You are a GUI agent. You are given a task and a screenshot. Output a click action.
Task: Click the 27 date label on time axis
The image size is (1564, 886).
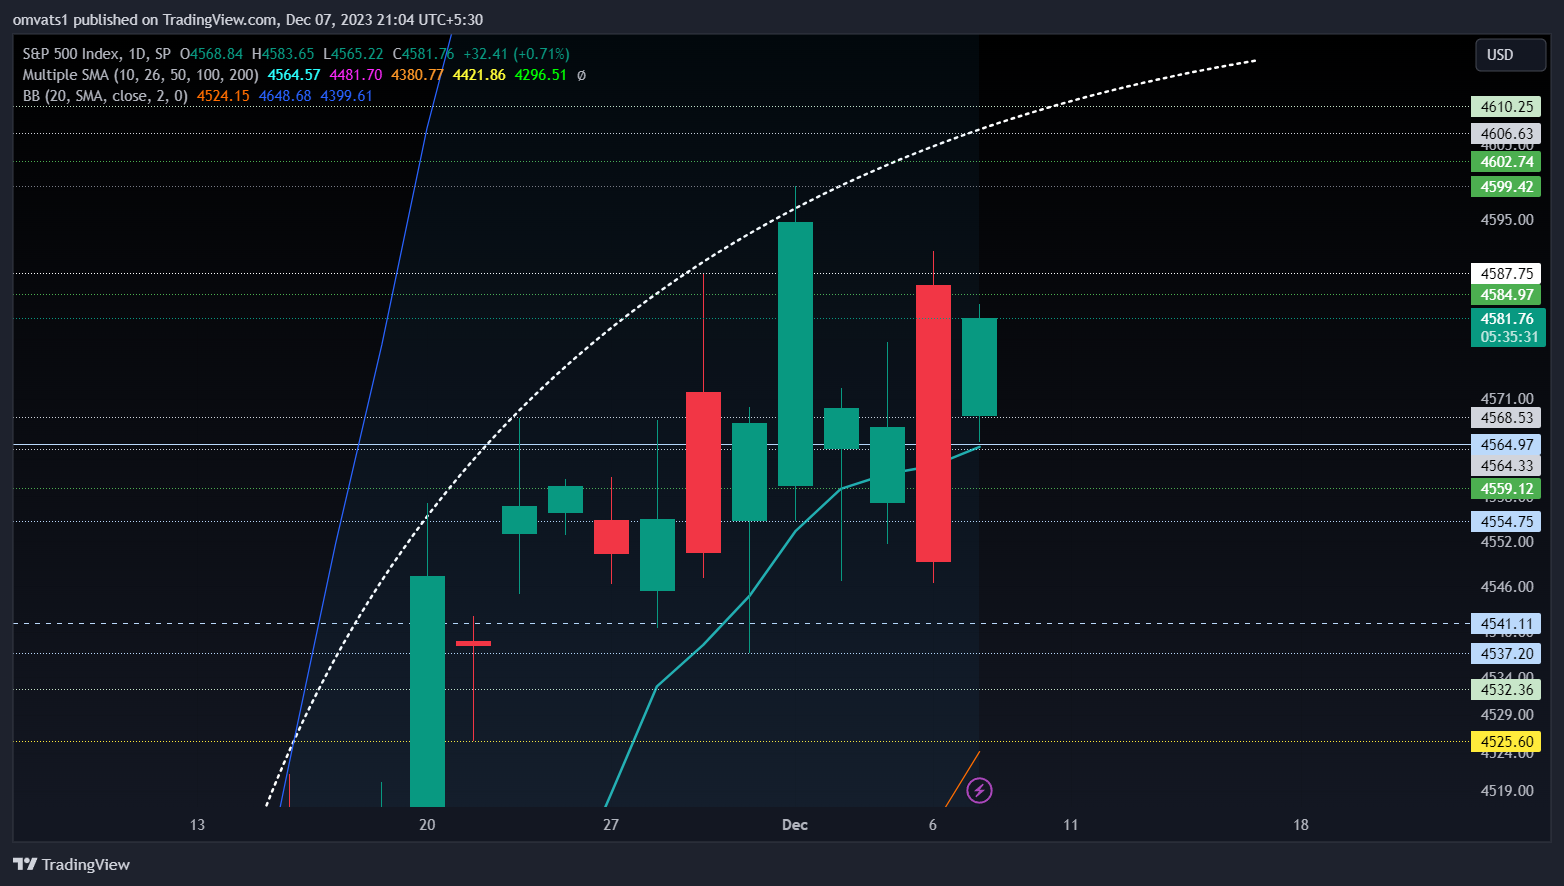pyautogui.click(x=611, y=825)
